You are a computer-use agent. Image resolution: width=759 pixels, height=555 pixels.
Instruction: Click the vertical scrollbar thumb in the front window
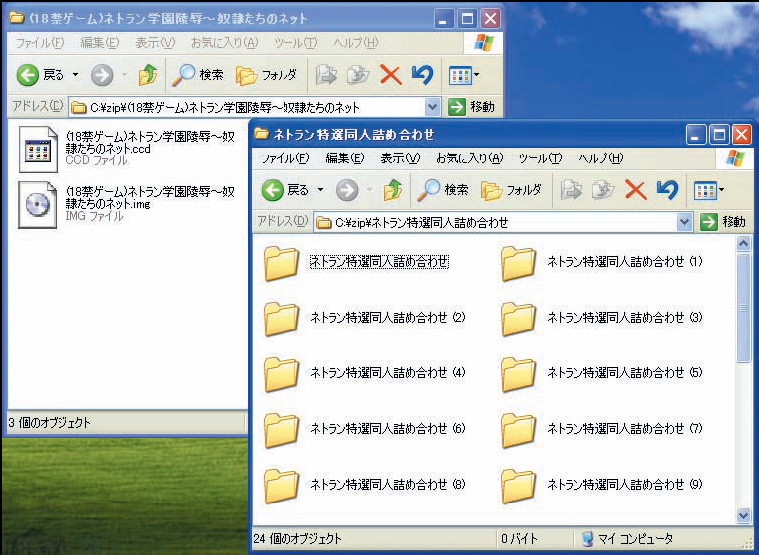pyautogui.click(x=744, y=307)
